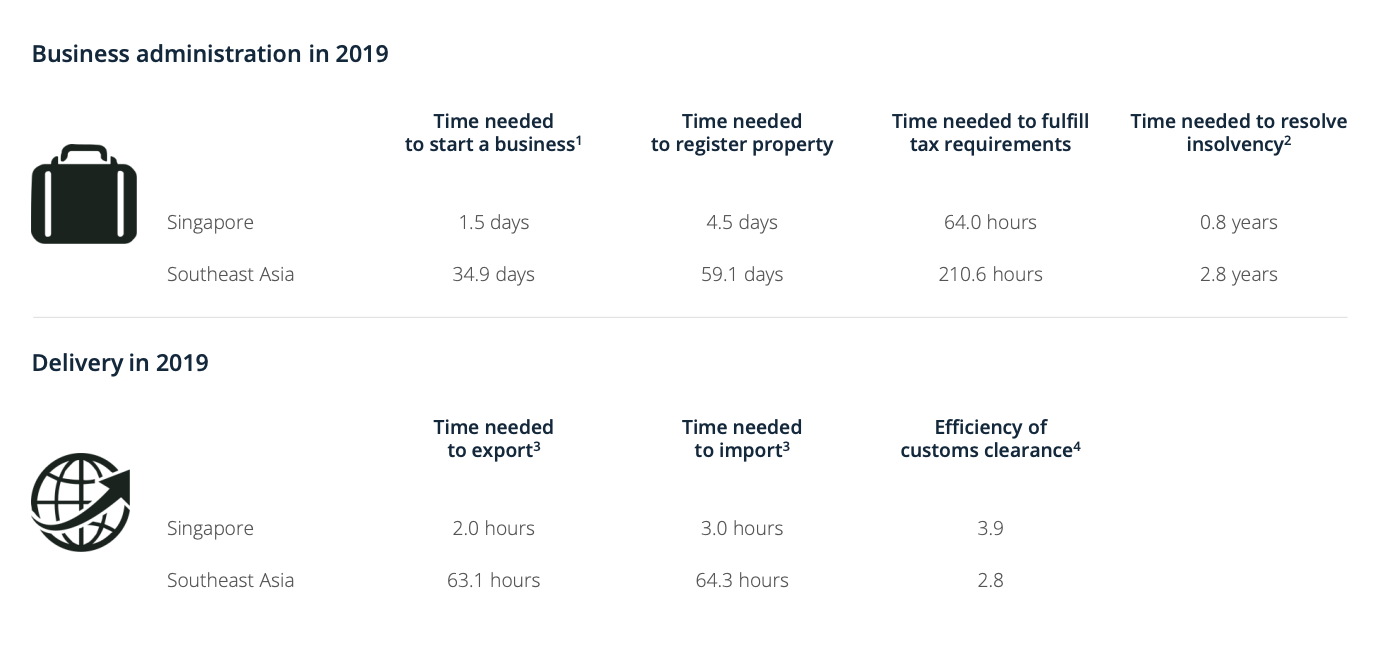
Task: Click "Time needed to fulfill tax requirements" header
Action: click(990, 133)
